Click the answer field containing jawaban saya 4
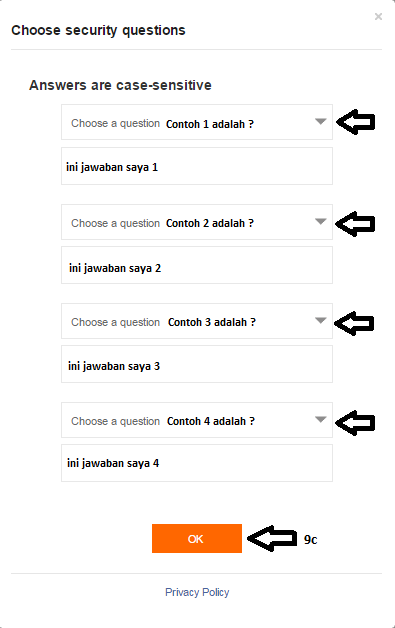This screenshot has height=628, width=395. pos(197,463)
